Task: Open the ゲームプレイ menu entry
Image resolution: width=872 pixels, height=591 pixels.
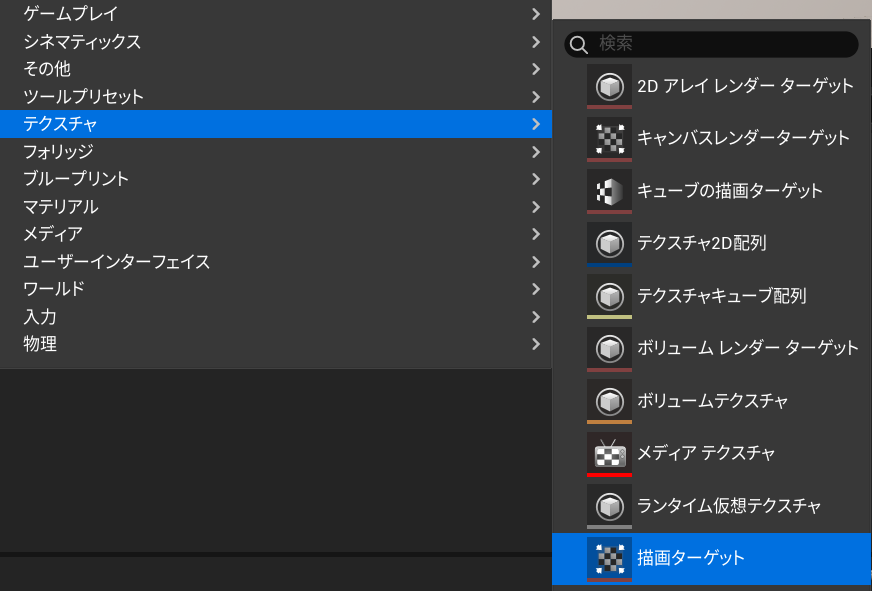Action: (276, 14)
